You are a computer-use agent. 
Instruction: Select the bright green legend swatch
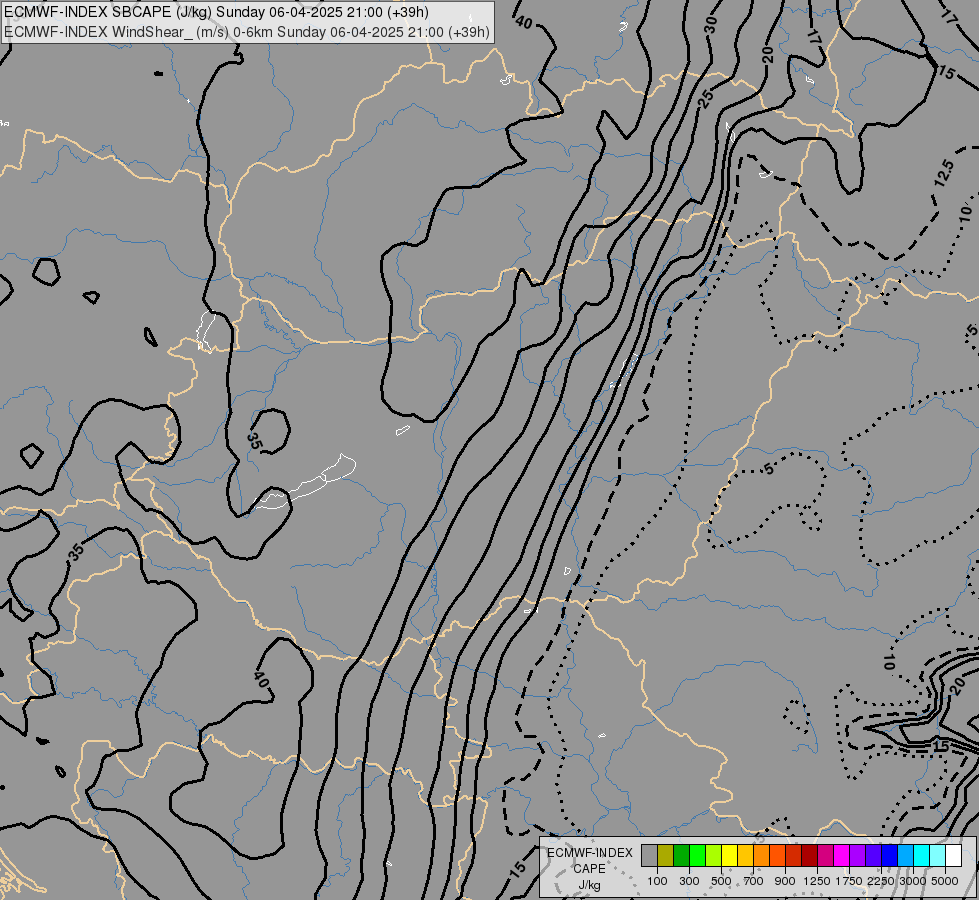[697, 855]
